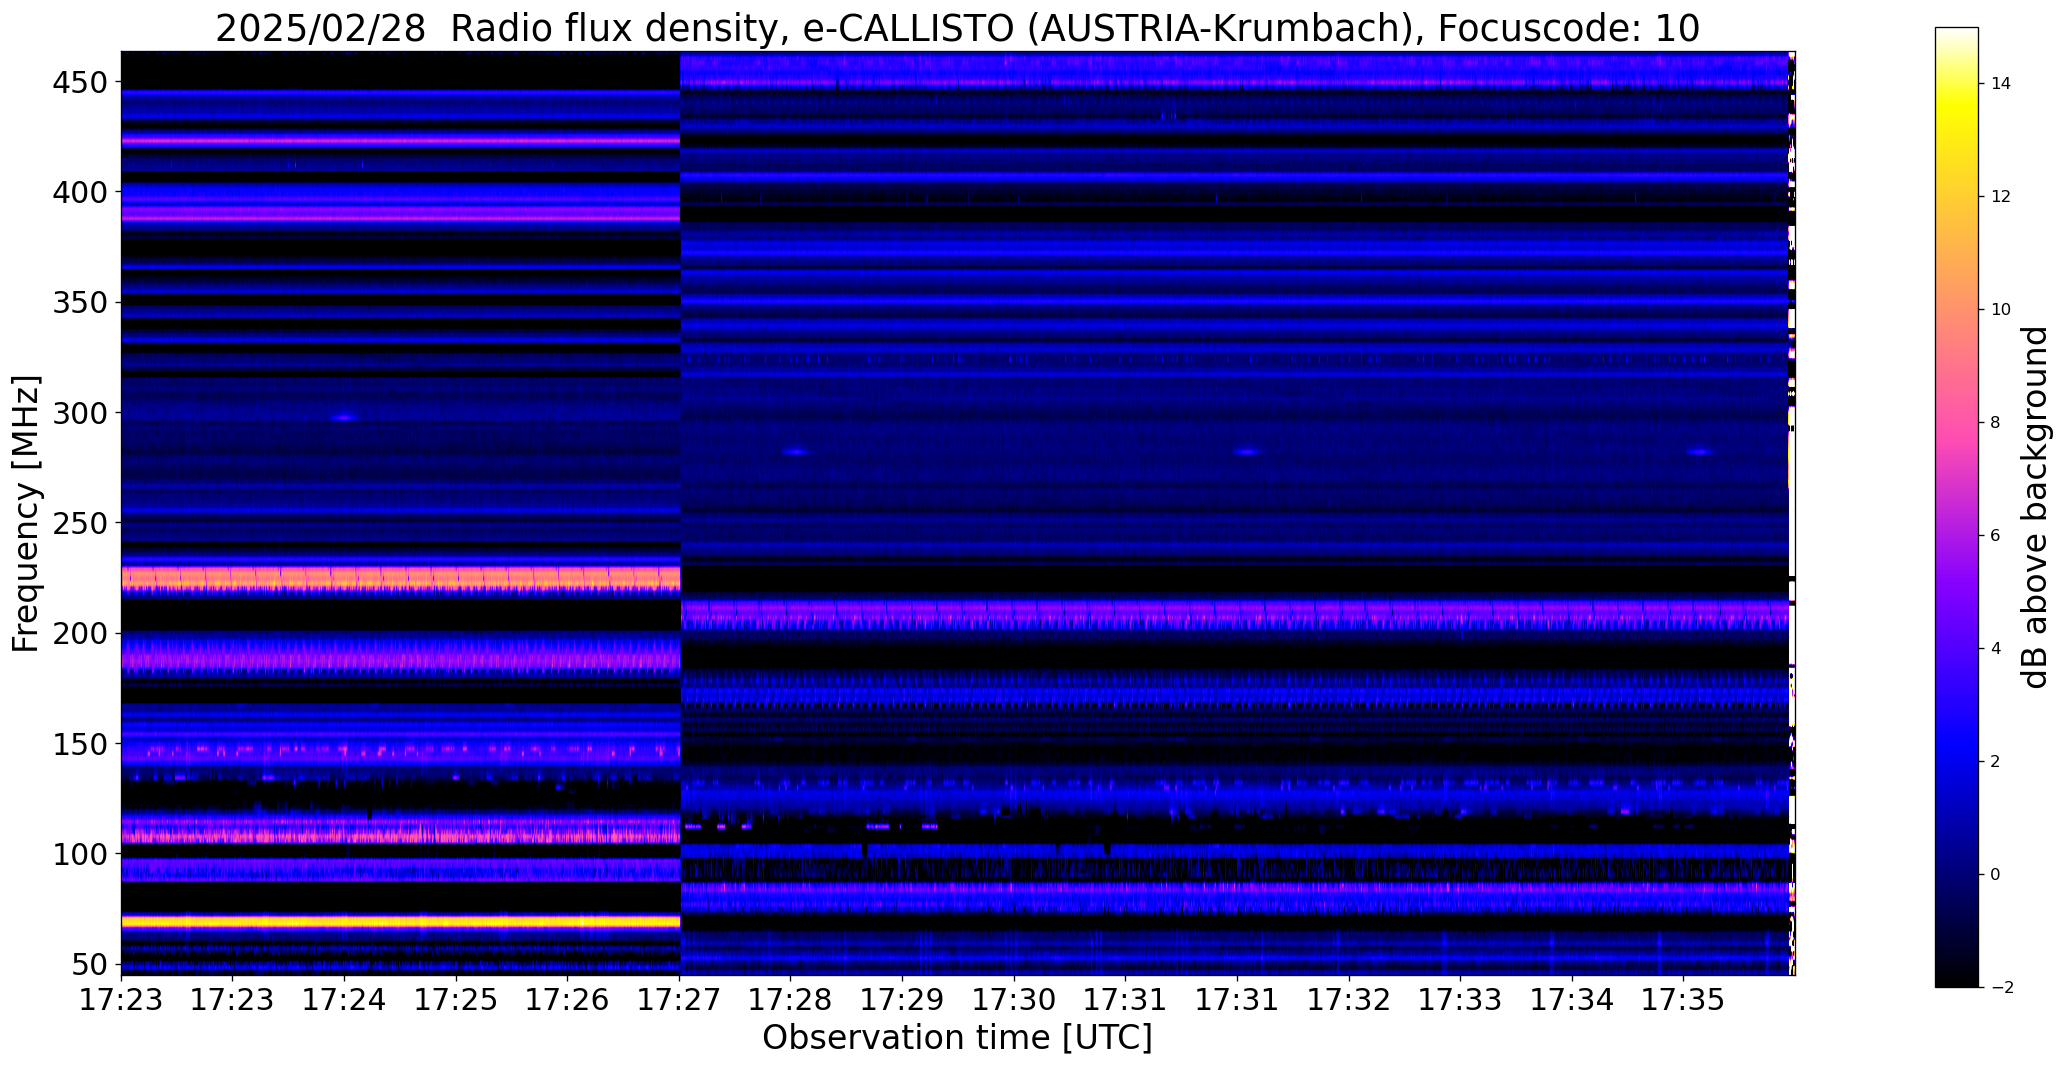Click the 17:27 time tick label

680,1000
